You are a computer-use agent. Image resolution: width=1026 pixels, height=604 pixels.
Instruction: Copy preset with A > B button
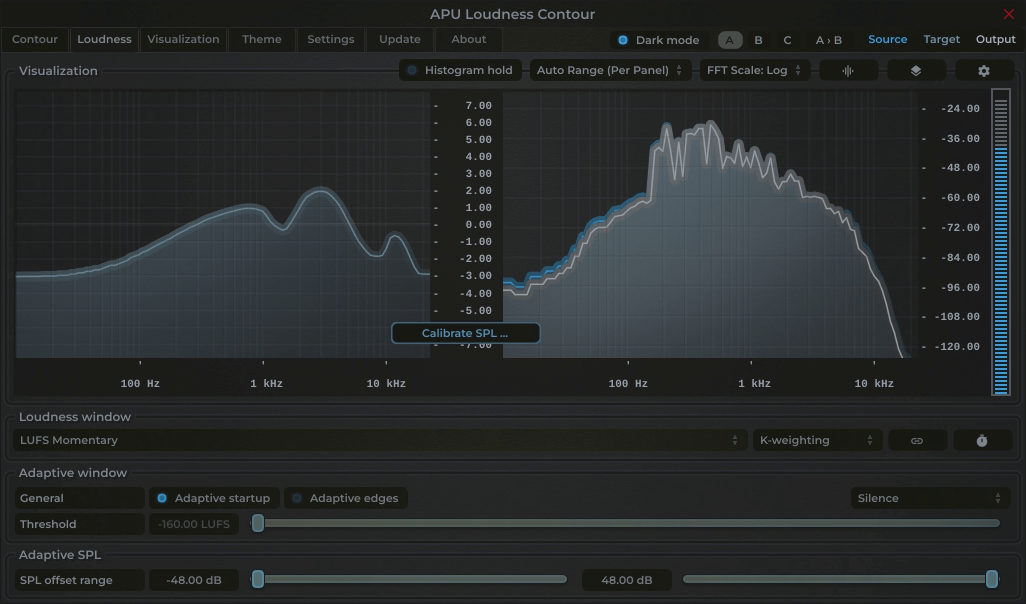coord(828,40)
